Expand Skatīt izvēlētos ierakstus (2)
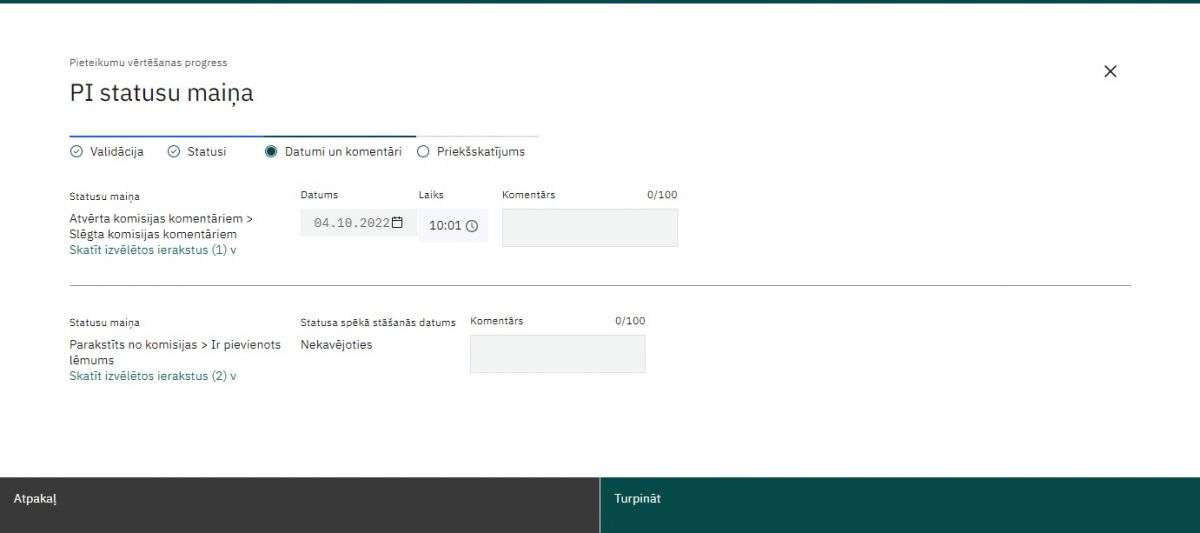The image size is (1200, 533). (x=152, y=376)
